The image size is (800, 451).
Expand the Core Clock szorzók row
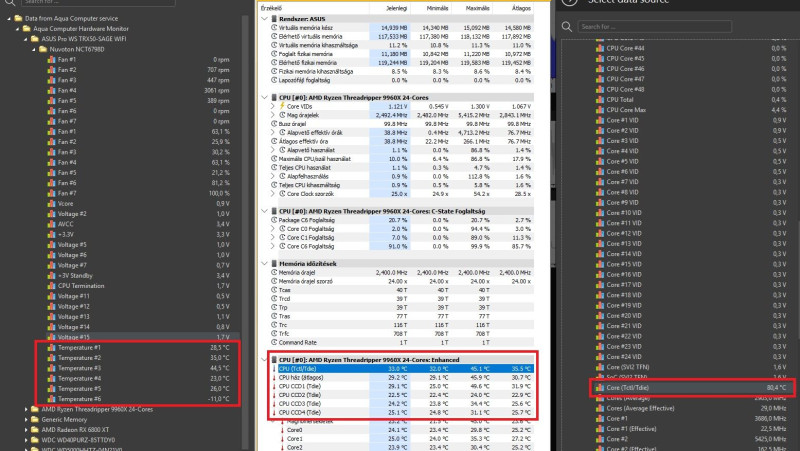272,193
